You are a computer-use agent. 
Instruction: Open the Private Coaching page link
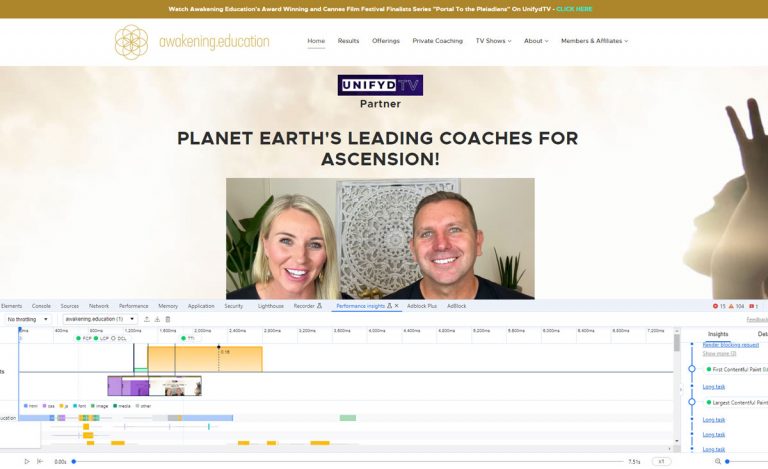[437, 41]
